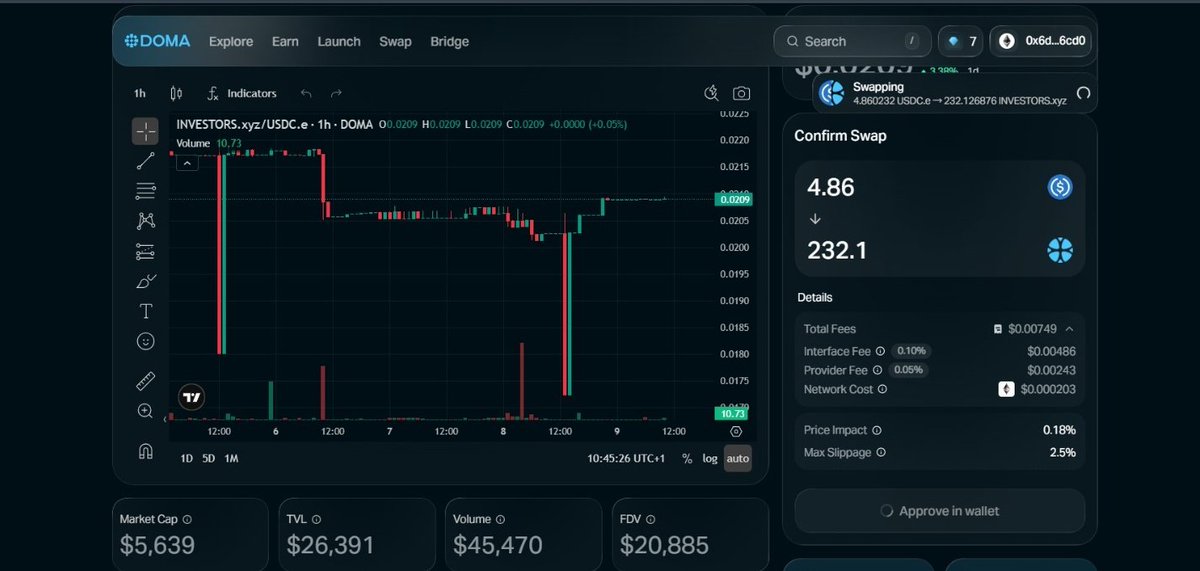This screenshot has height=571, width=1200.
Task: Click the 10:45:26 UTC+1 timezone selector
Action: (x=626, y=458)
